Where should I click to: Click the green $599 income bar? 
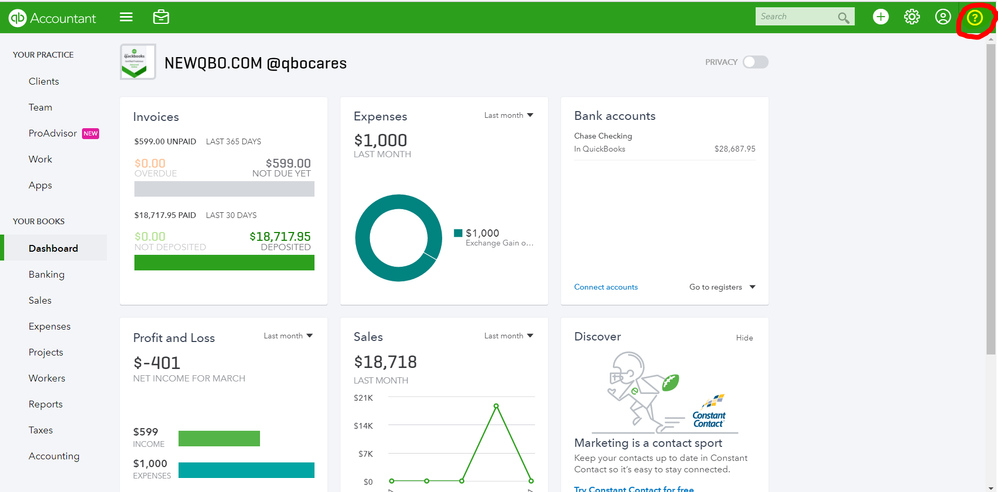pyautogui.click(x=219, y=439)
